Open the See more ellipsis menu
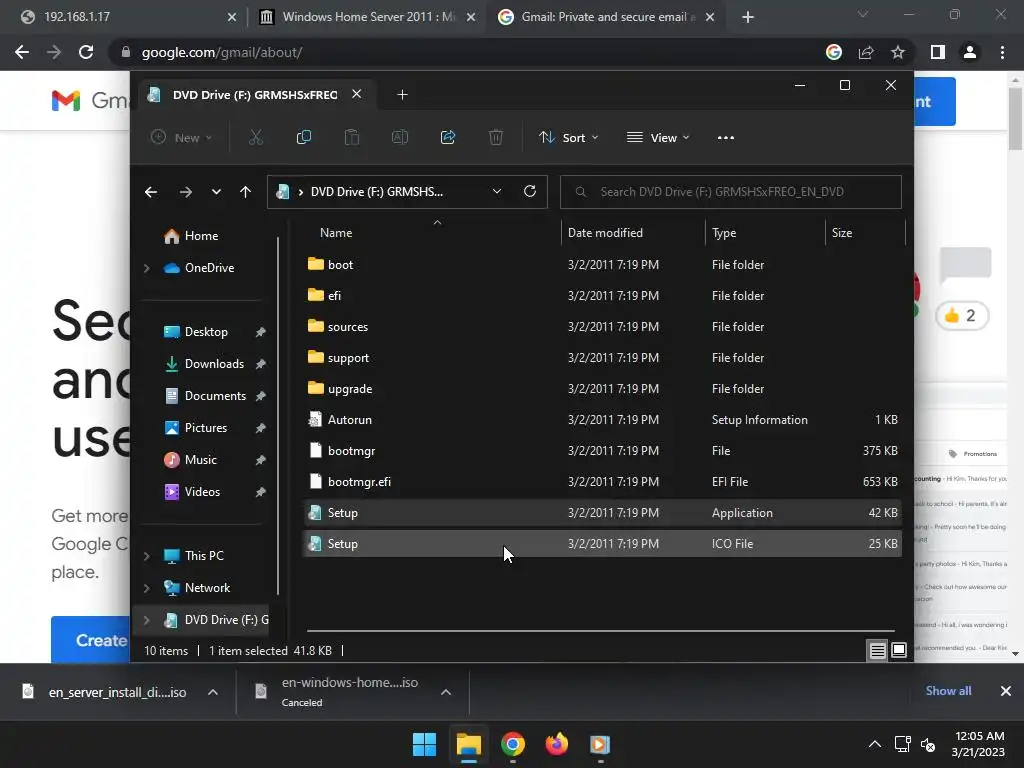The image size is (1024, 768). (726, 138)
